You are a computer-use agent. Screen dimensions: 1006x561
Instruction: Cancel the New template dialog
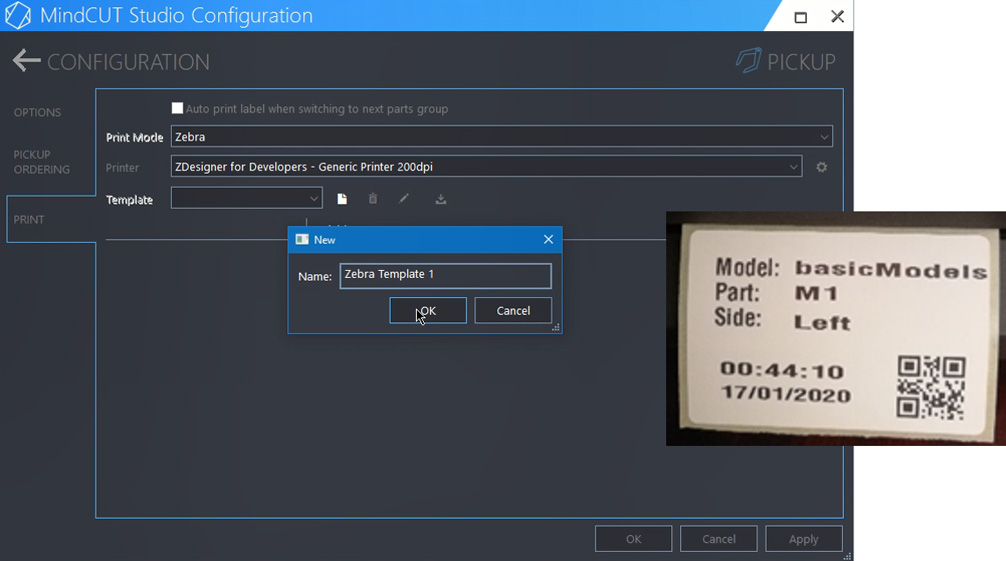tap(513, 311)
